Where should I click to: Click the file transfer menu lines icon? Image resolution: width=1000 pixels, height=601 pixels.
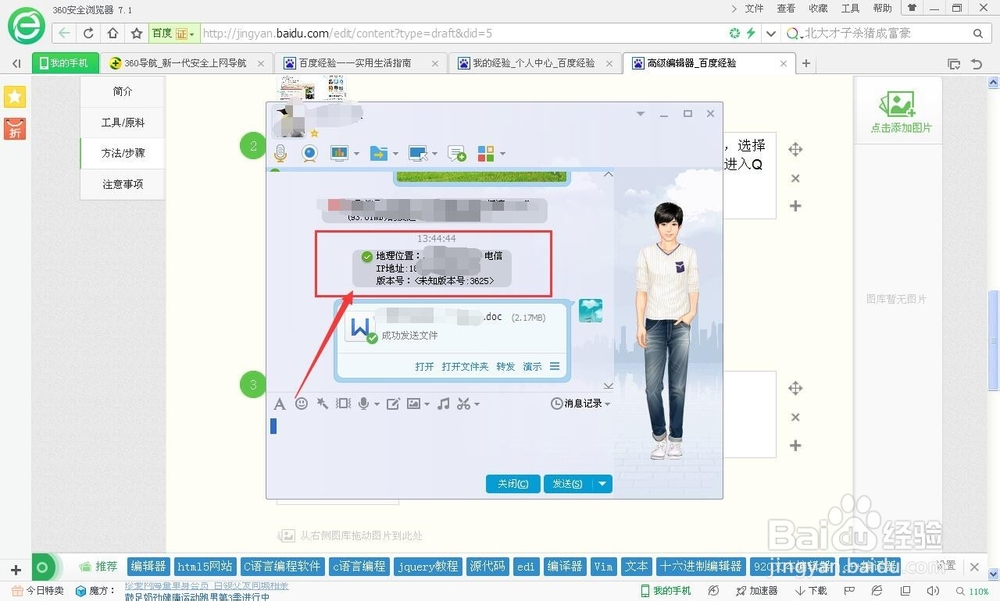(555, 366)
